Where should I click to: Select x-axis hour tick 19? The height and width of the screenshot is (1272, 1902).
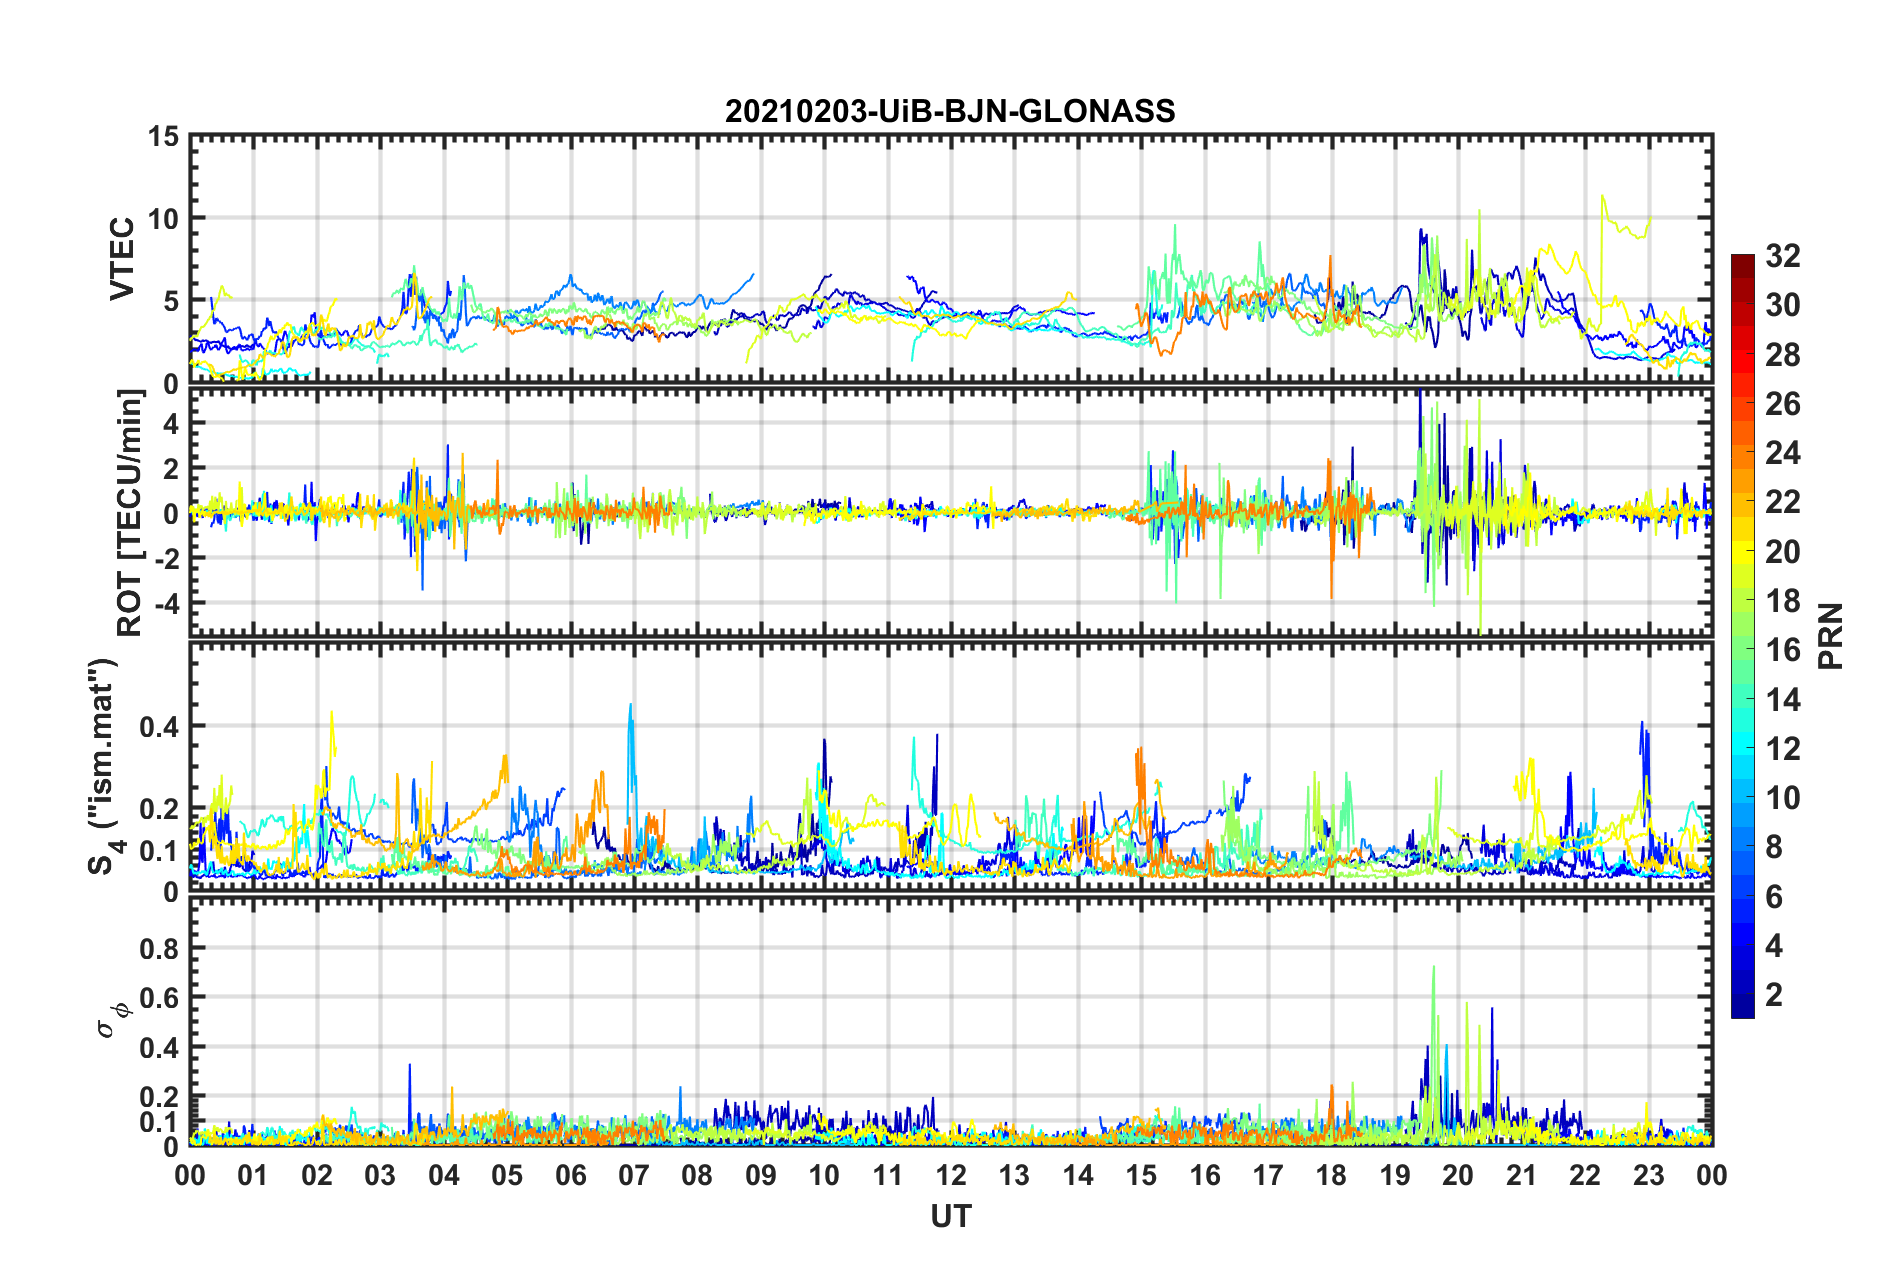pos(1395,1175)
